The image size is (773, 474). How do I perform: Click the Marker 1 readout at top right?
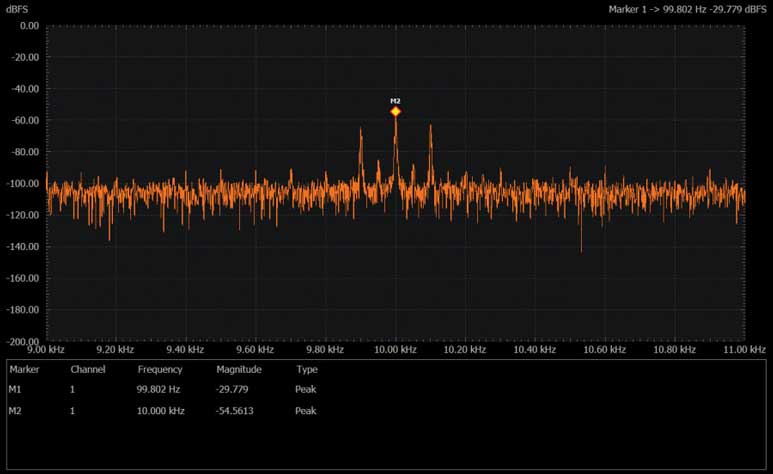688,8
